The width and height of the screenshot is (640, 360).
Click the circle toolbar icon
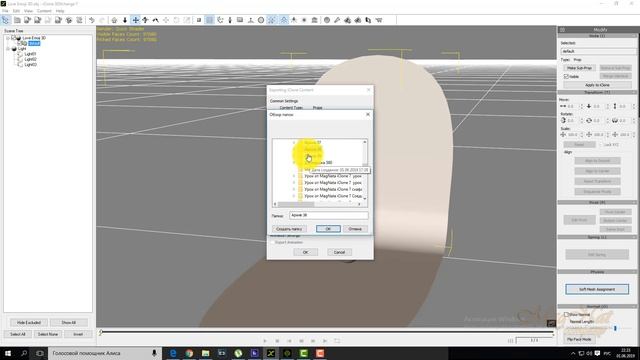(x=261, y=20)
